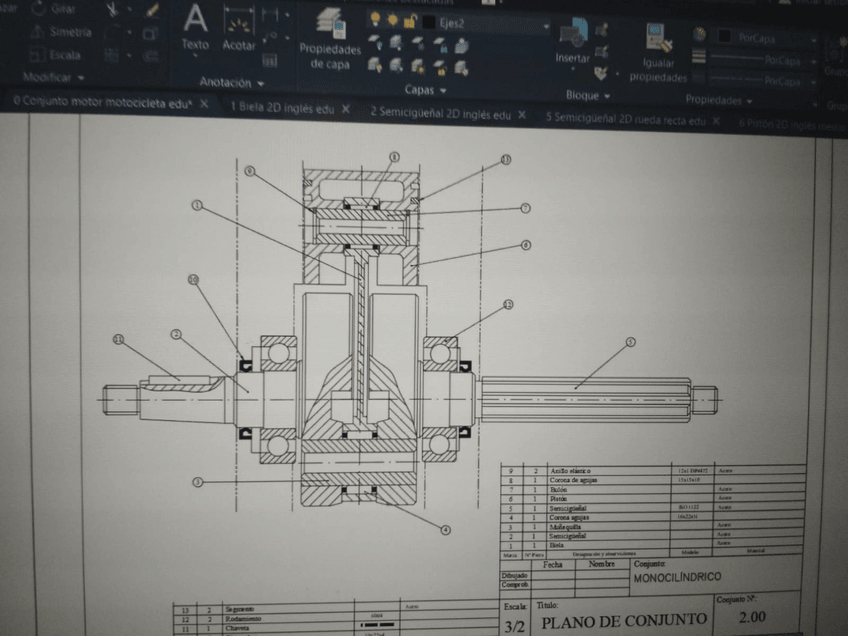This screenshot has height=636, width=848.
Task: Select the Girar rotate tool
Action: [58, 8]
